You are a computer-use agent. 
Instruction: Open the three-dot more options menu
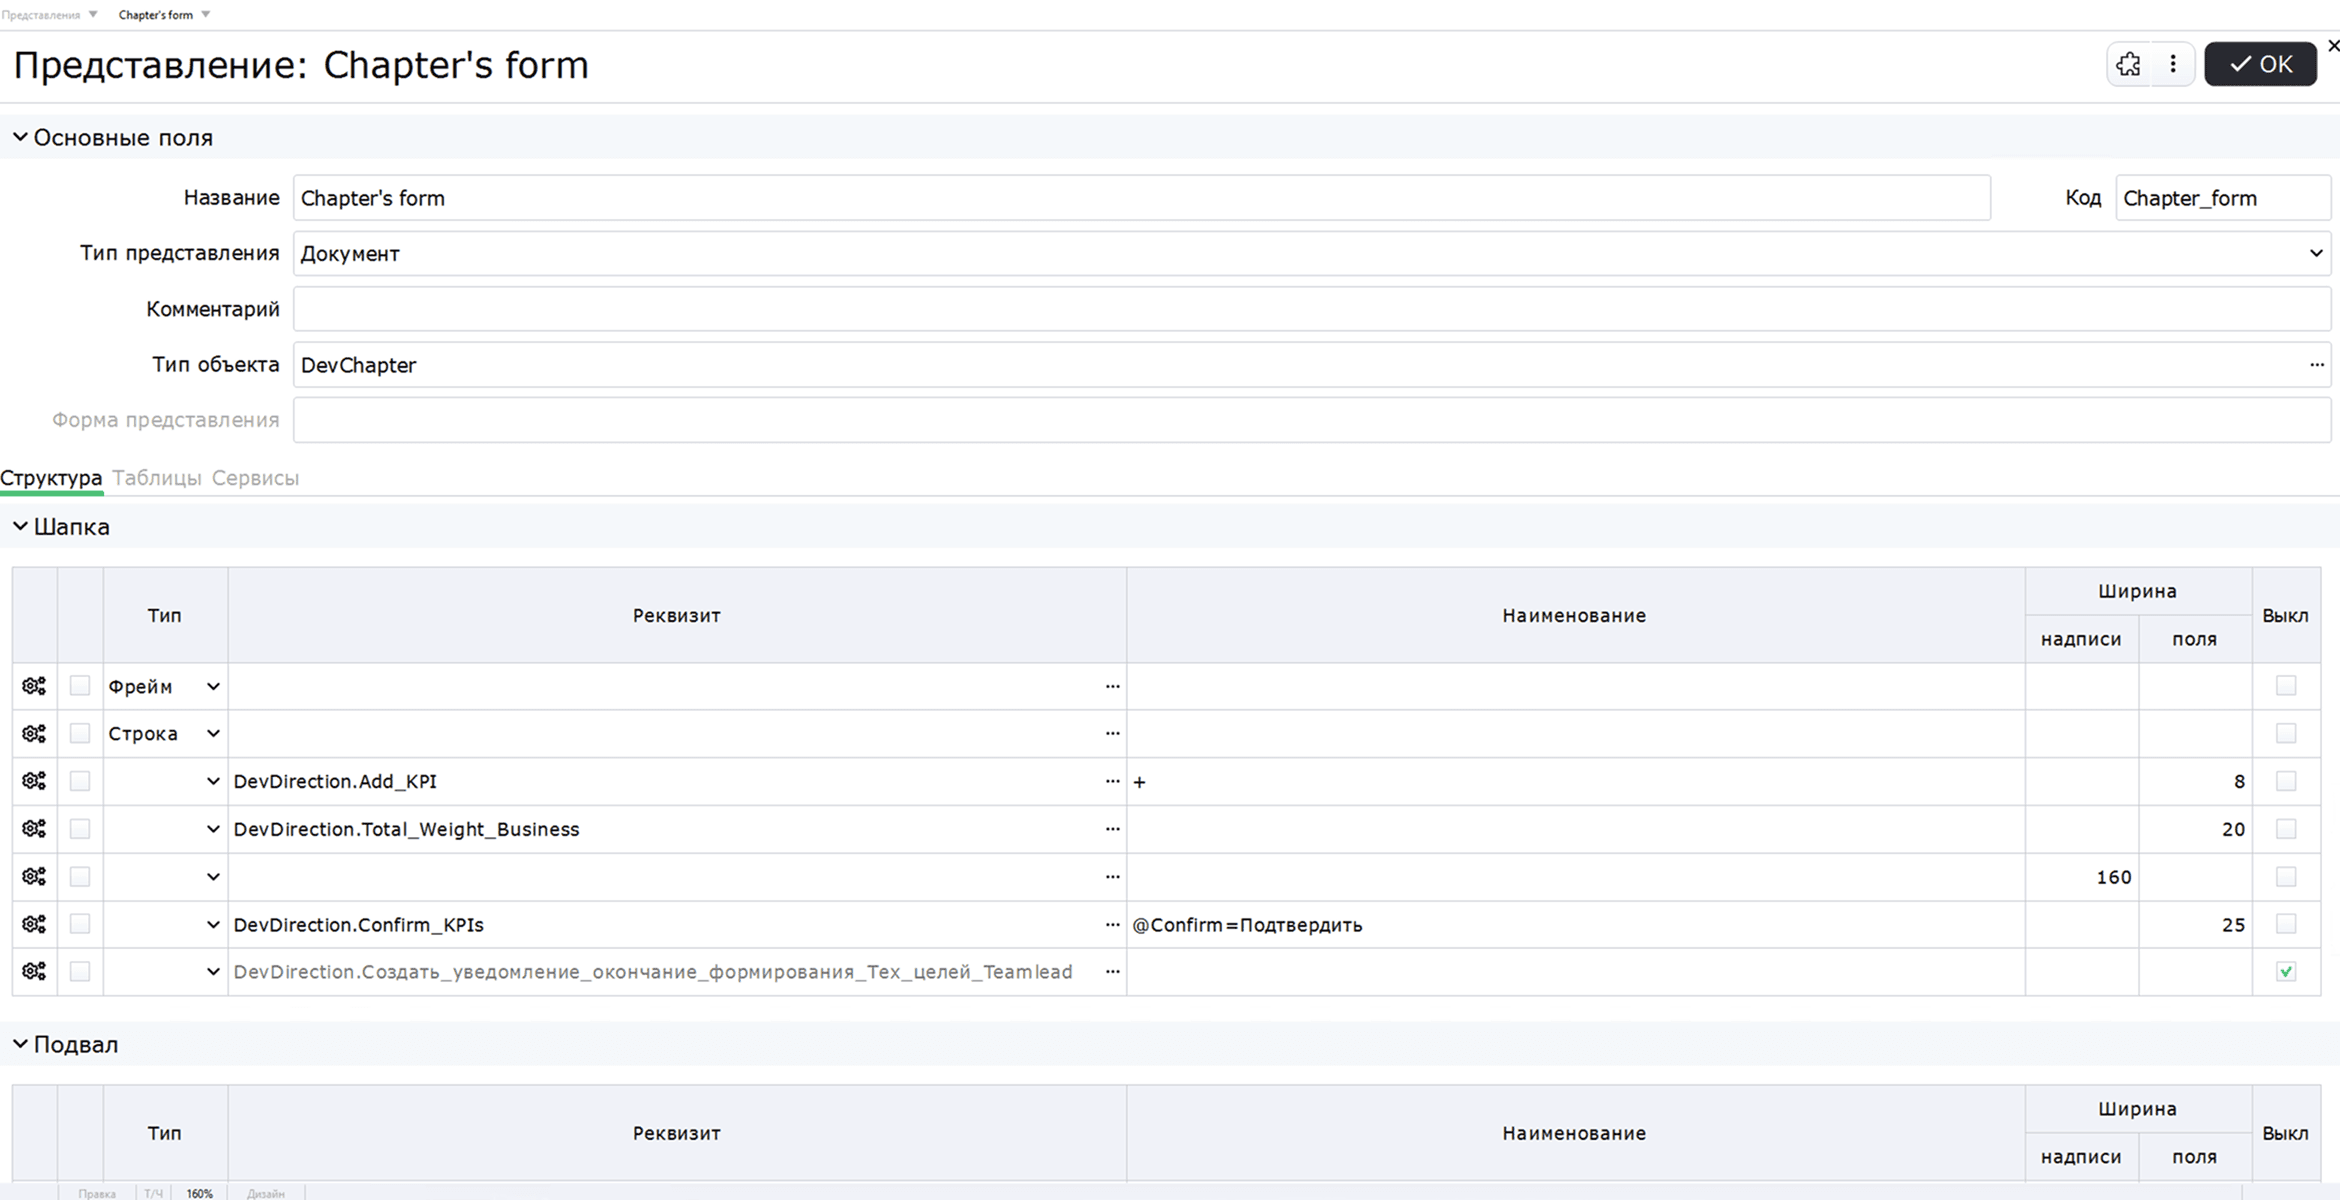tap(2173, 65)
